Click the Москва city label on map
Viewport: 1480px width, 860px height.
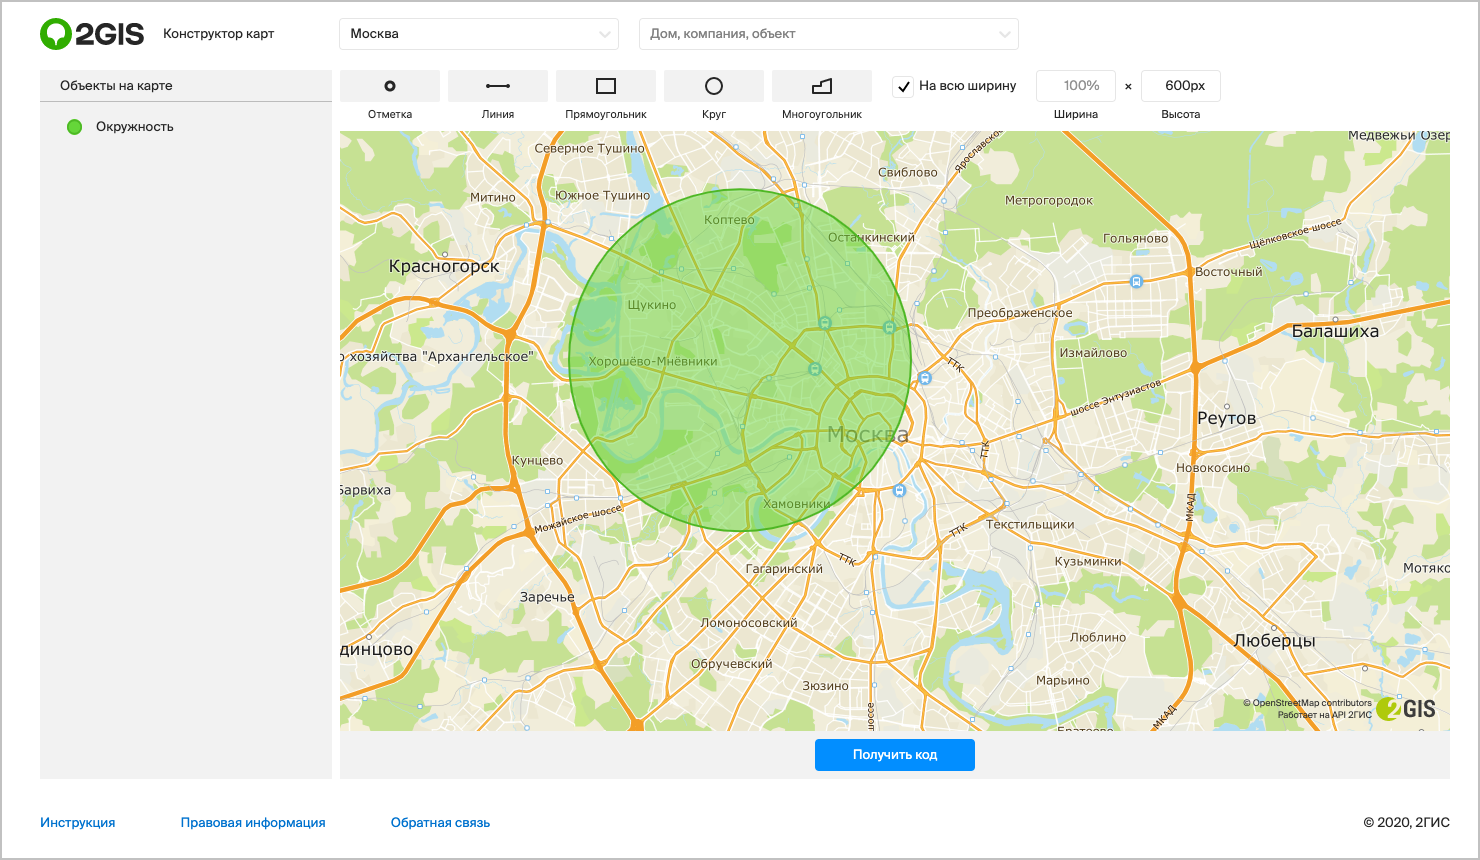click(x=868, y=435)
